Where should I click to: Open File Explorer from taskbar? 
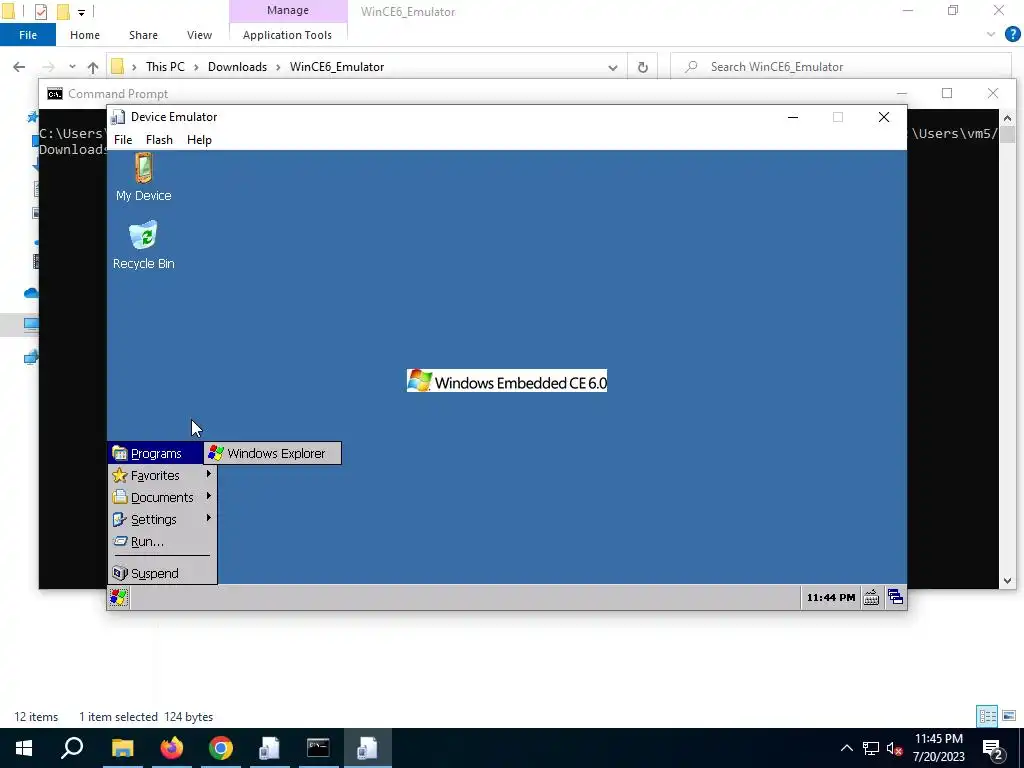122,748
